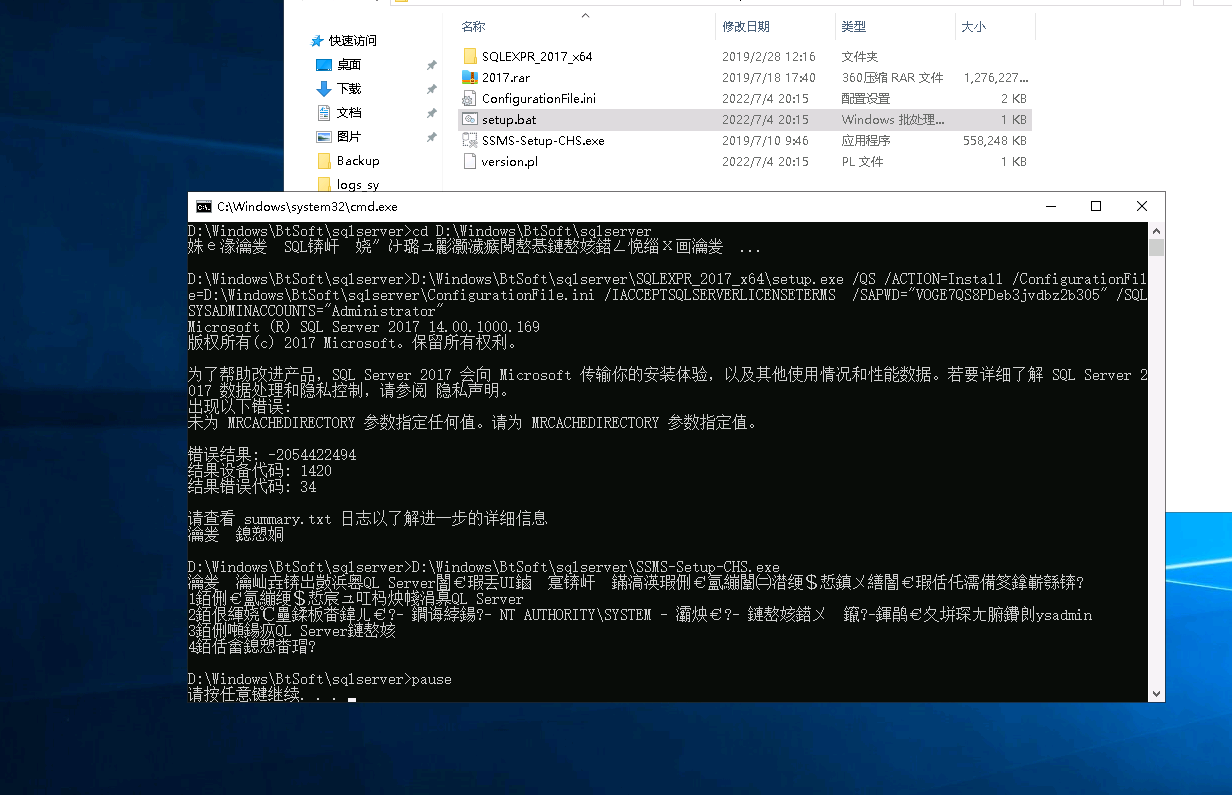Open 下载 in the navigation pane

coord(349,89)
